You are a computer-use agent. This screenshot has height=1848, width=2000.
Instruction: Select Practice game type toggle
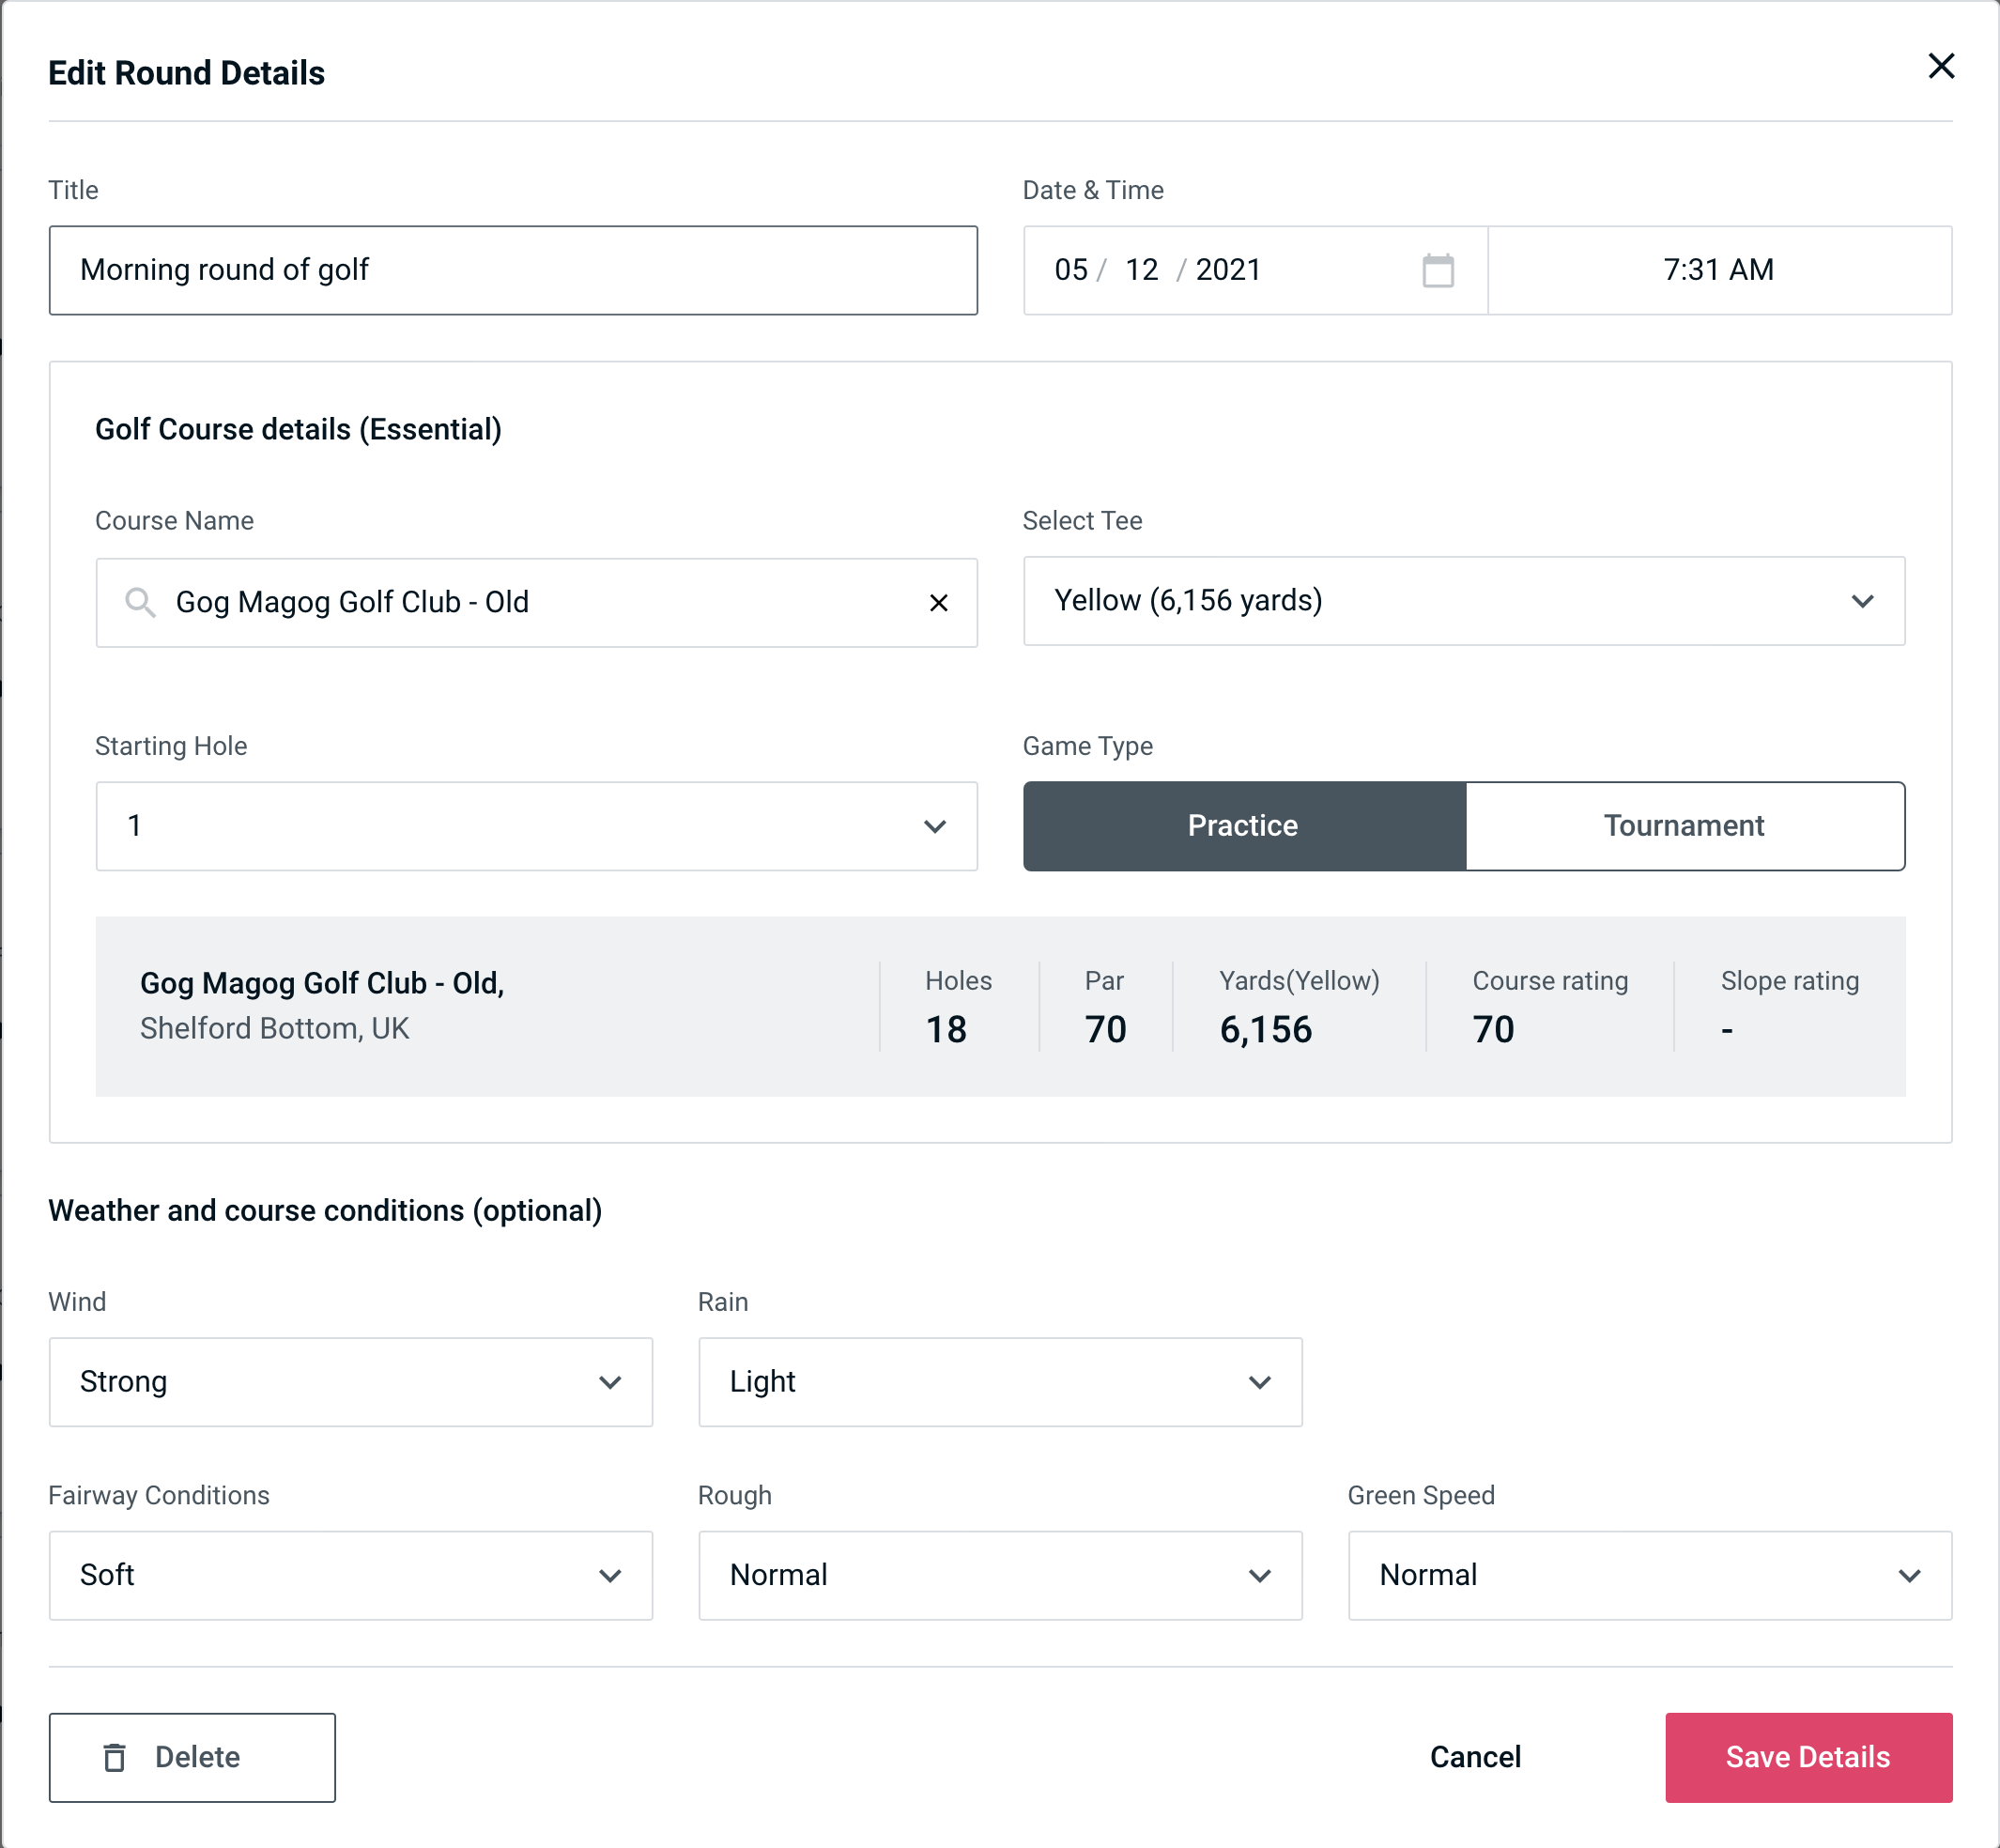click(x=1244, y=825)
